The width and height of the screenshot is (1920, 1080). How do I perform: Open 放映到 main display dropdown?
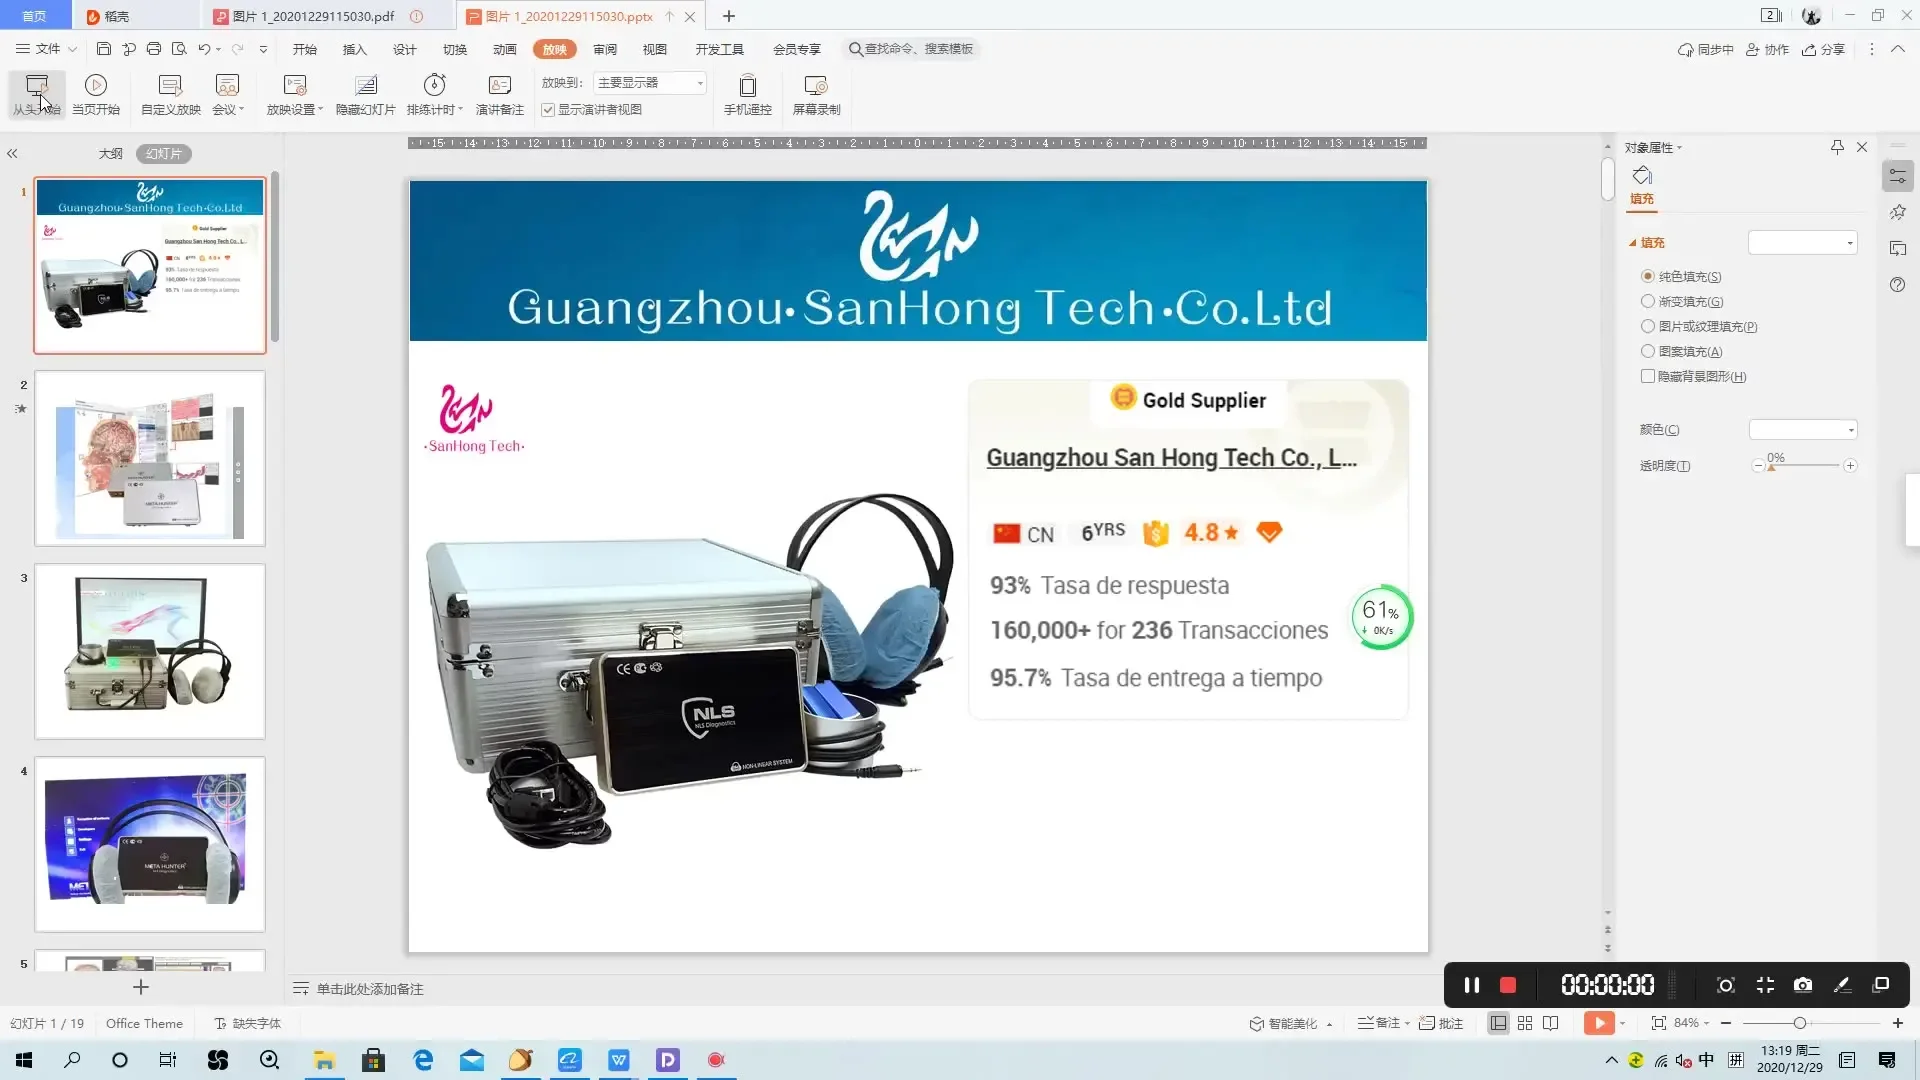click(x=651, y=83)
